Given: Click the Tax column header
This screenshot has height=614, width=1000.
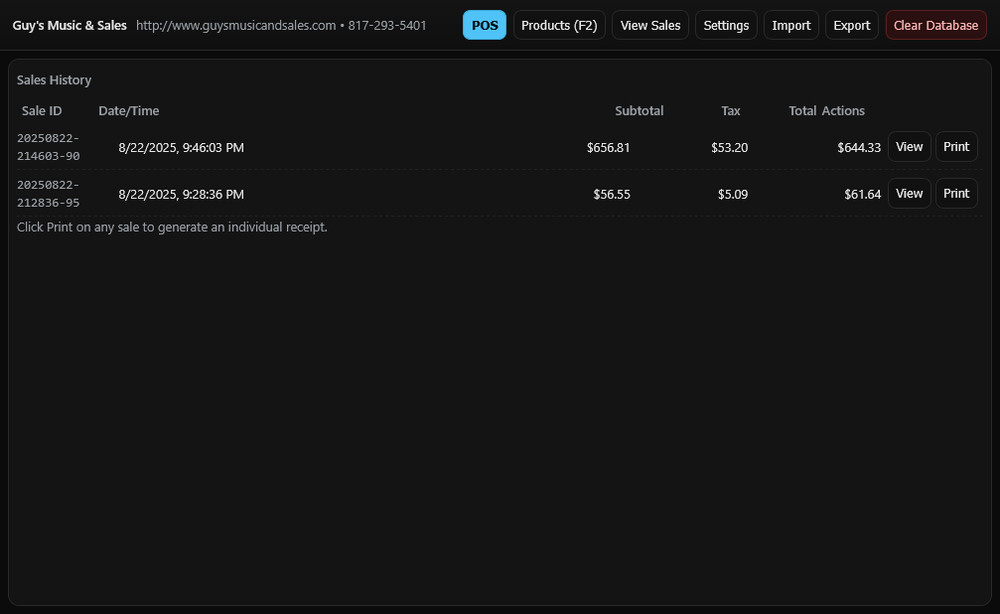Looking at the screenshot, I should coord(730,110).
